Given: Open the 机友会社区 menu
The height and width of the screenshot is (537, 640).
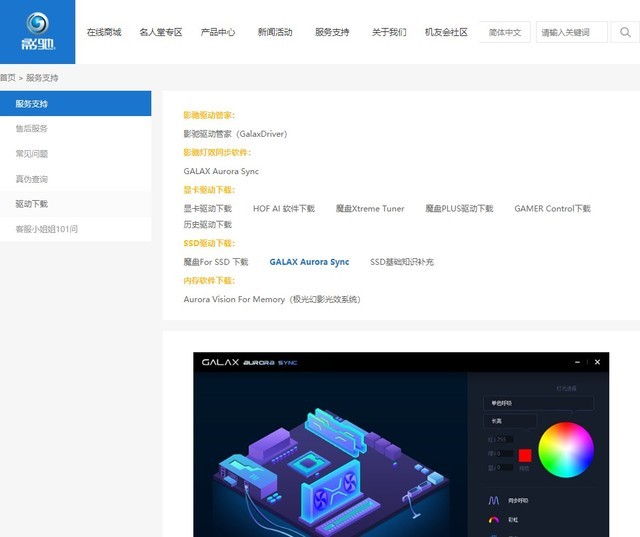Looking at the screenshot, I should coord(446,32).
